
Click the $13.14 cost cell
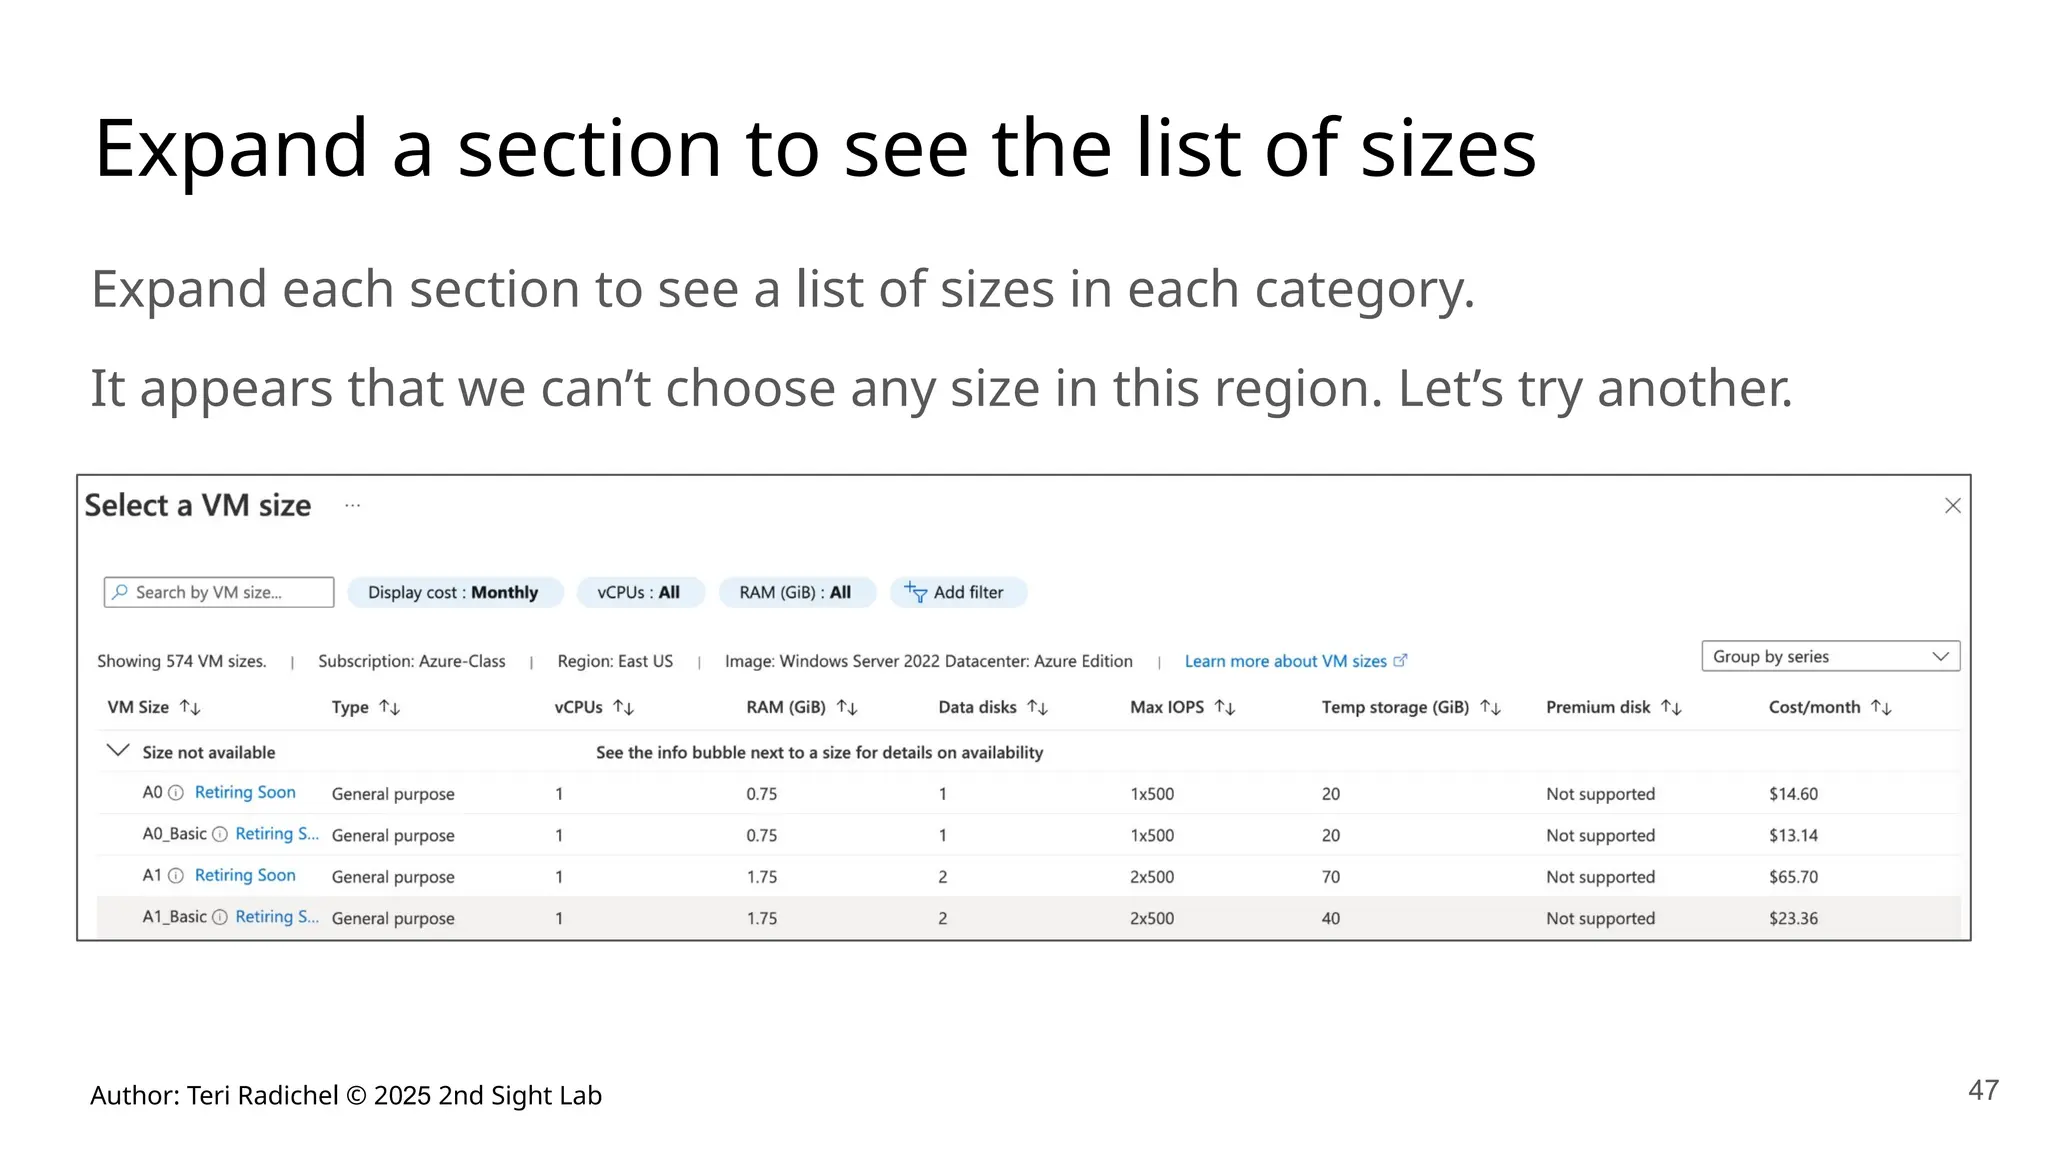pyautogui.click(x=1793, y=835)
